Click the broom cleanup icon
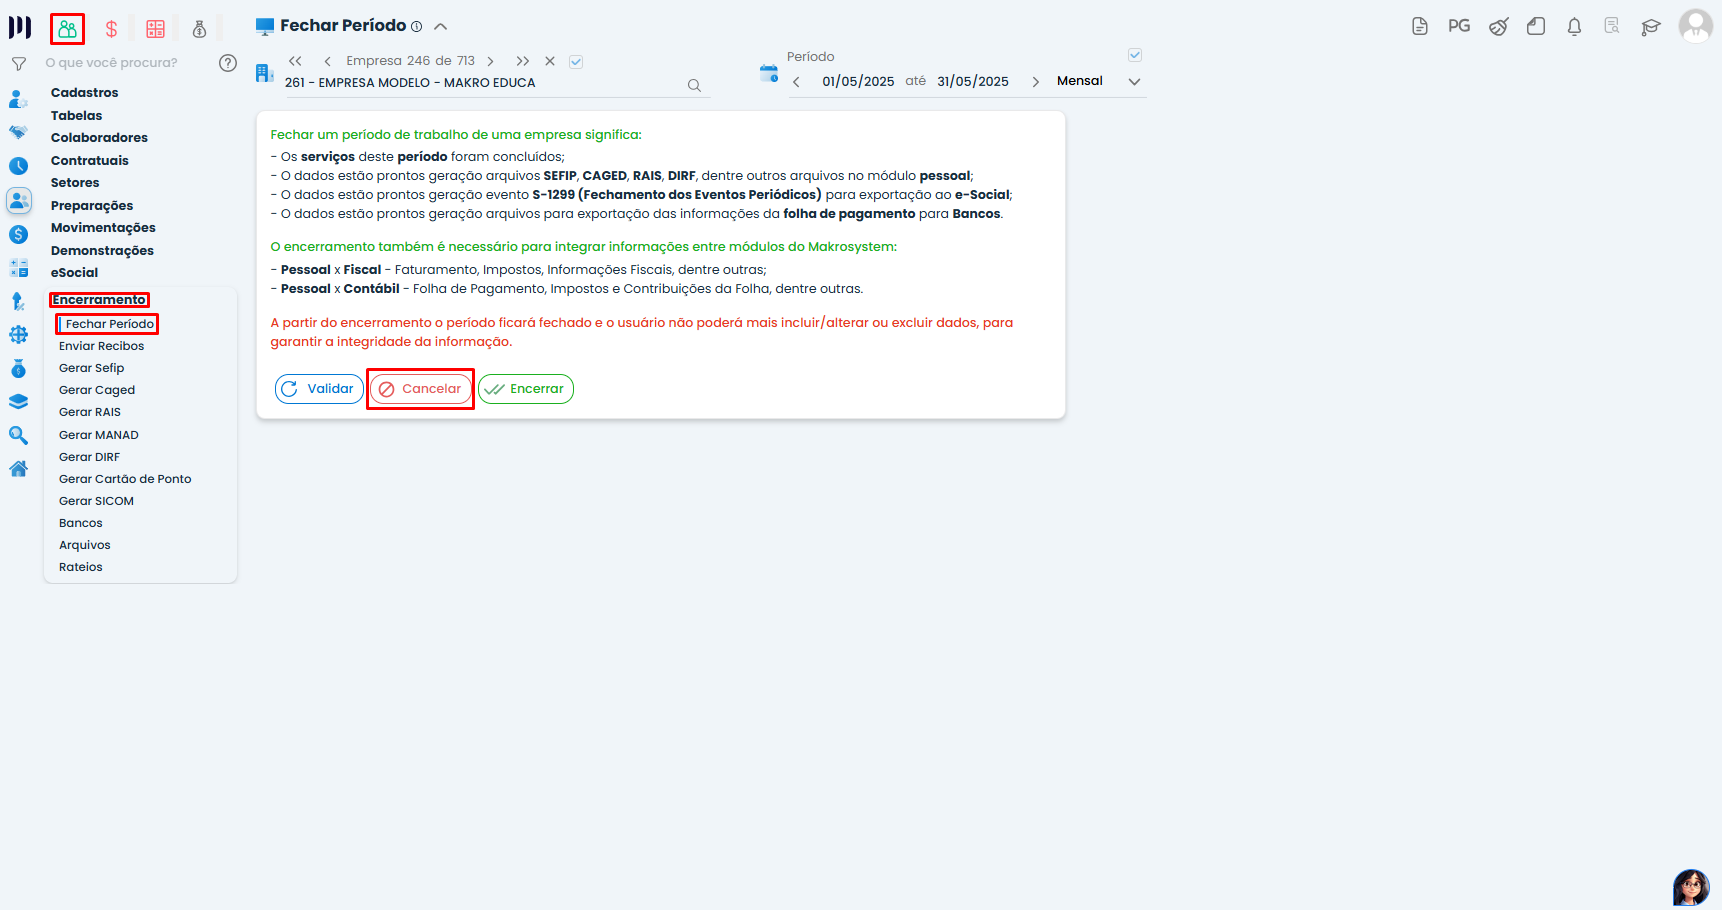The image size is (1722, 910). coord(1498,27)
